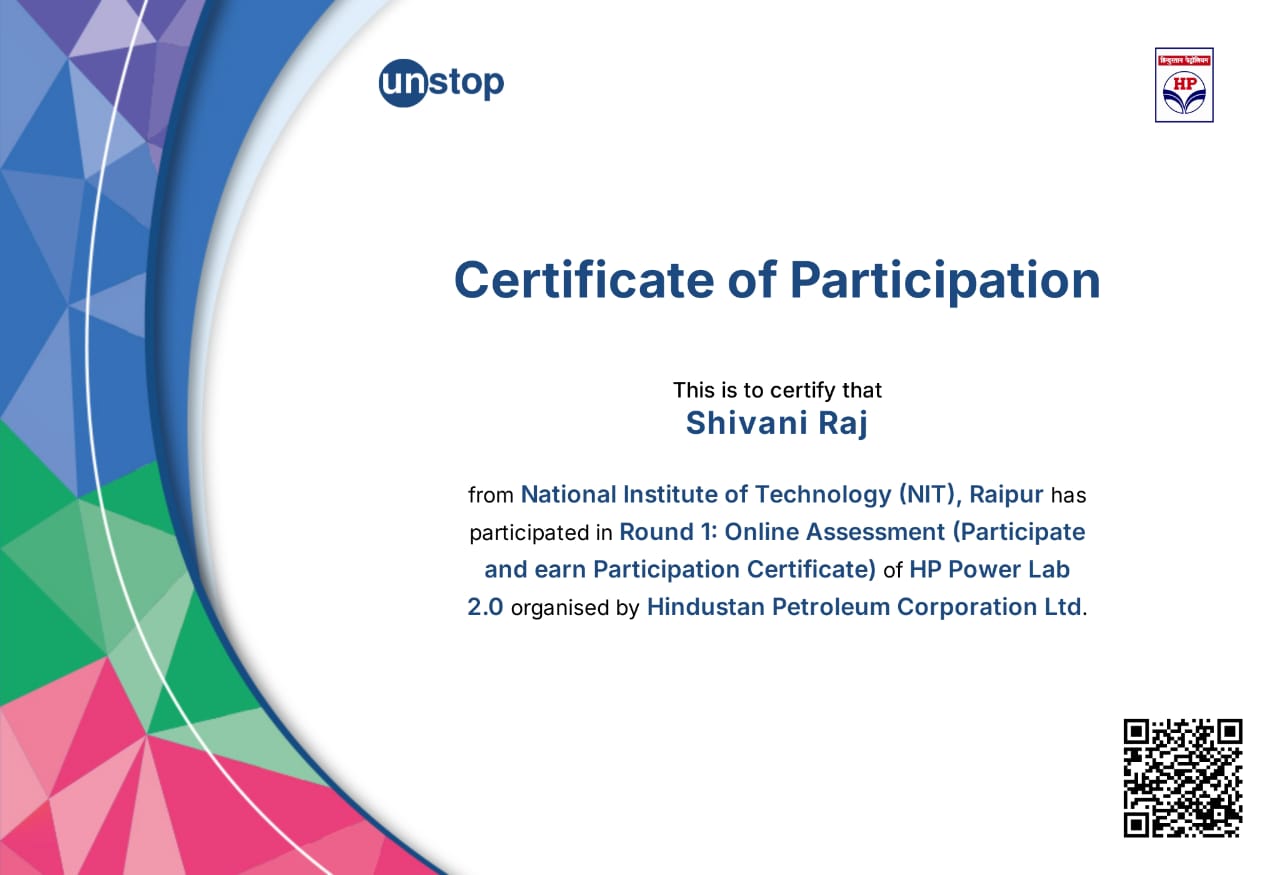The width and height of the screenshot is (1280, 875).
Task: Click the word "Certificate" in the heading
Action: [x=584, y=280]
